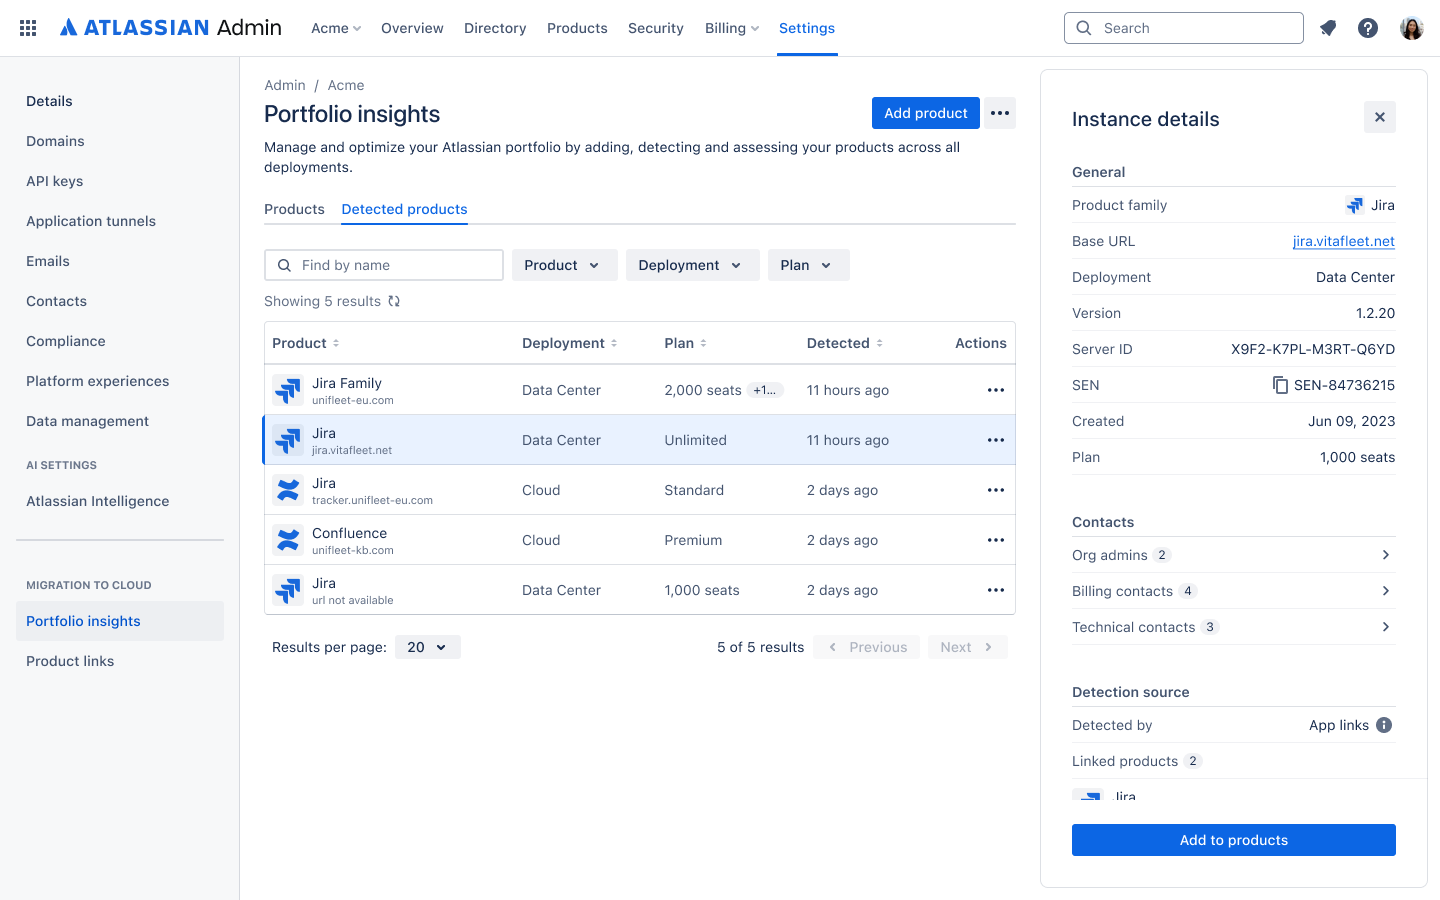The height and width of the screenshot is (900, 1440).
Task: Click the Add product button
Action: 926,113
